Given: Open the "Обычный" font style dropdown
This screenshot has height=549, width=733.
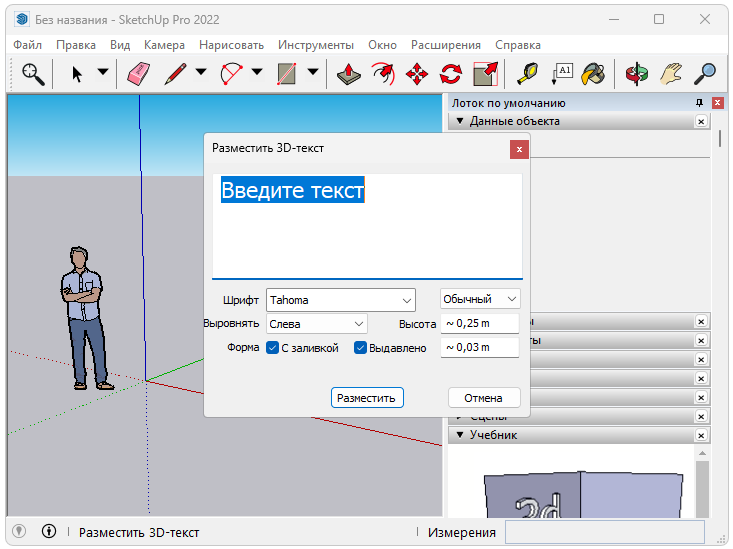Looking at the screenshot, I should 481,299.
